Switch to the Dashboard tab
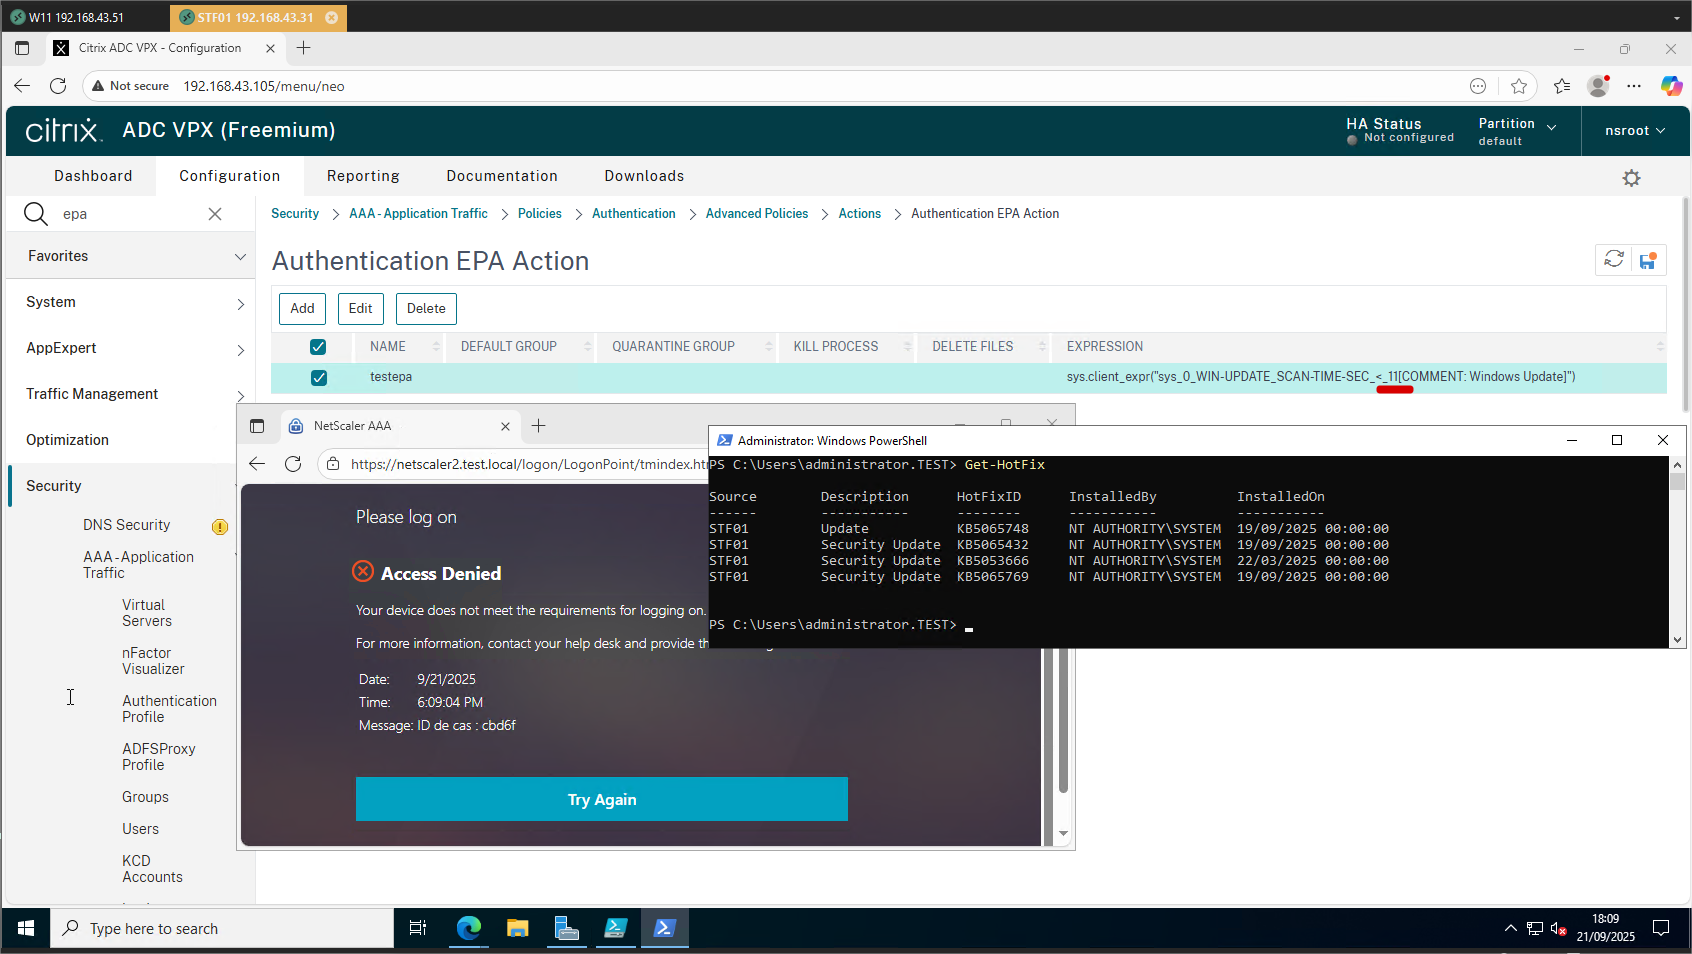1692x954 pixels. (93, 176)
